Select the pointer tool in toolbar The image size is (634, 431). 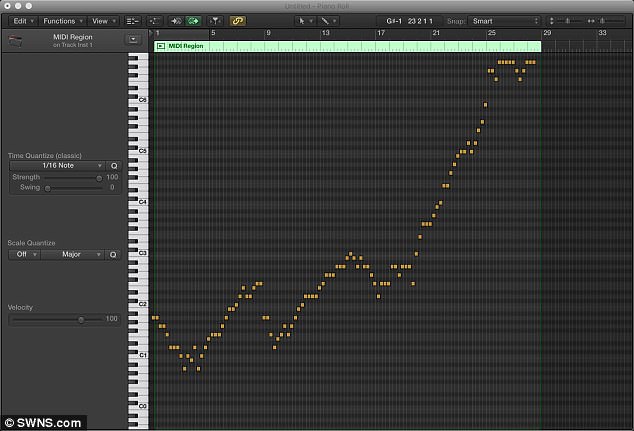point(302,20)
